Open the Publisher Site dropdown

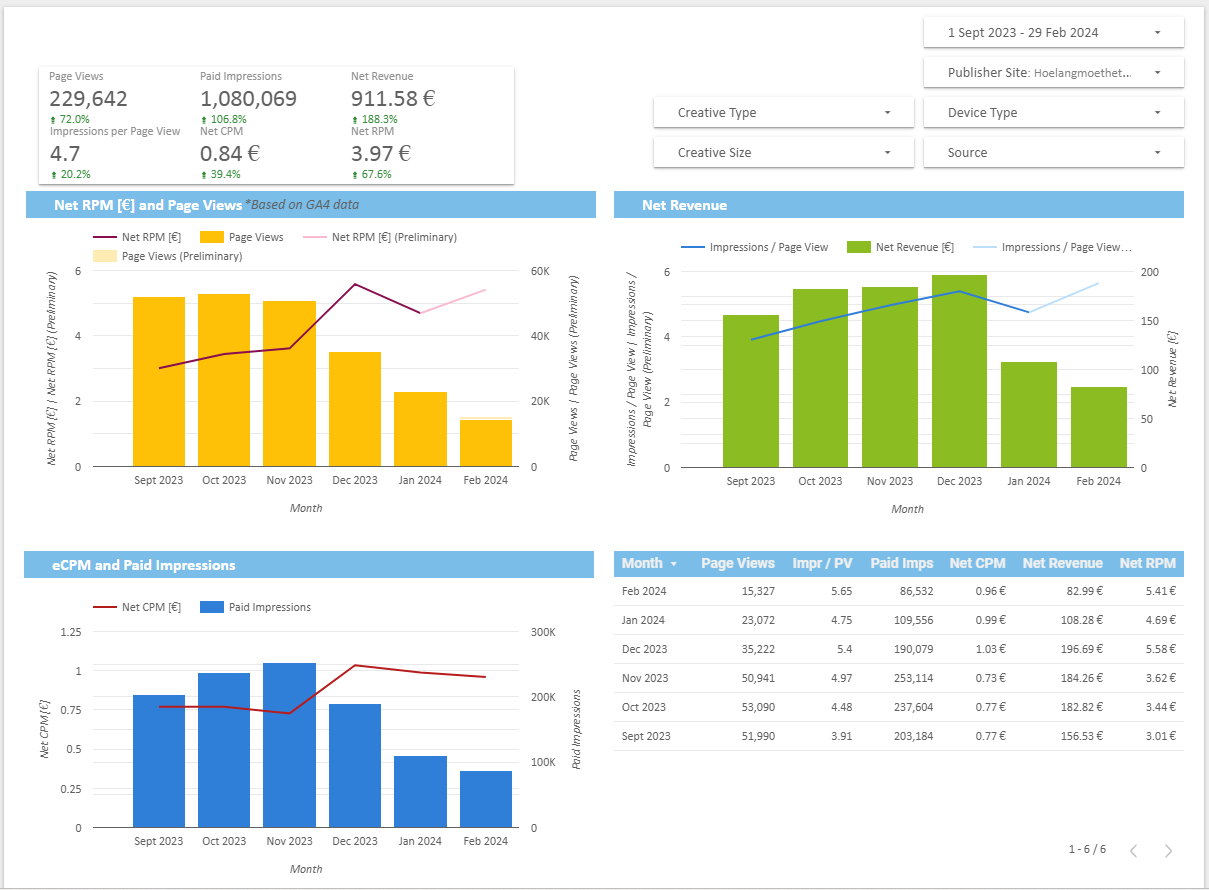click(1053, 72)
